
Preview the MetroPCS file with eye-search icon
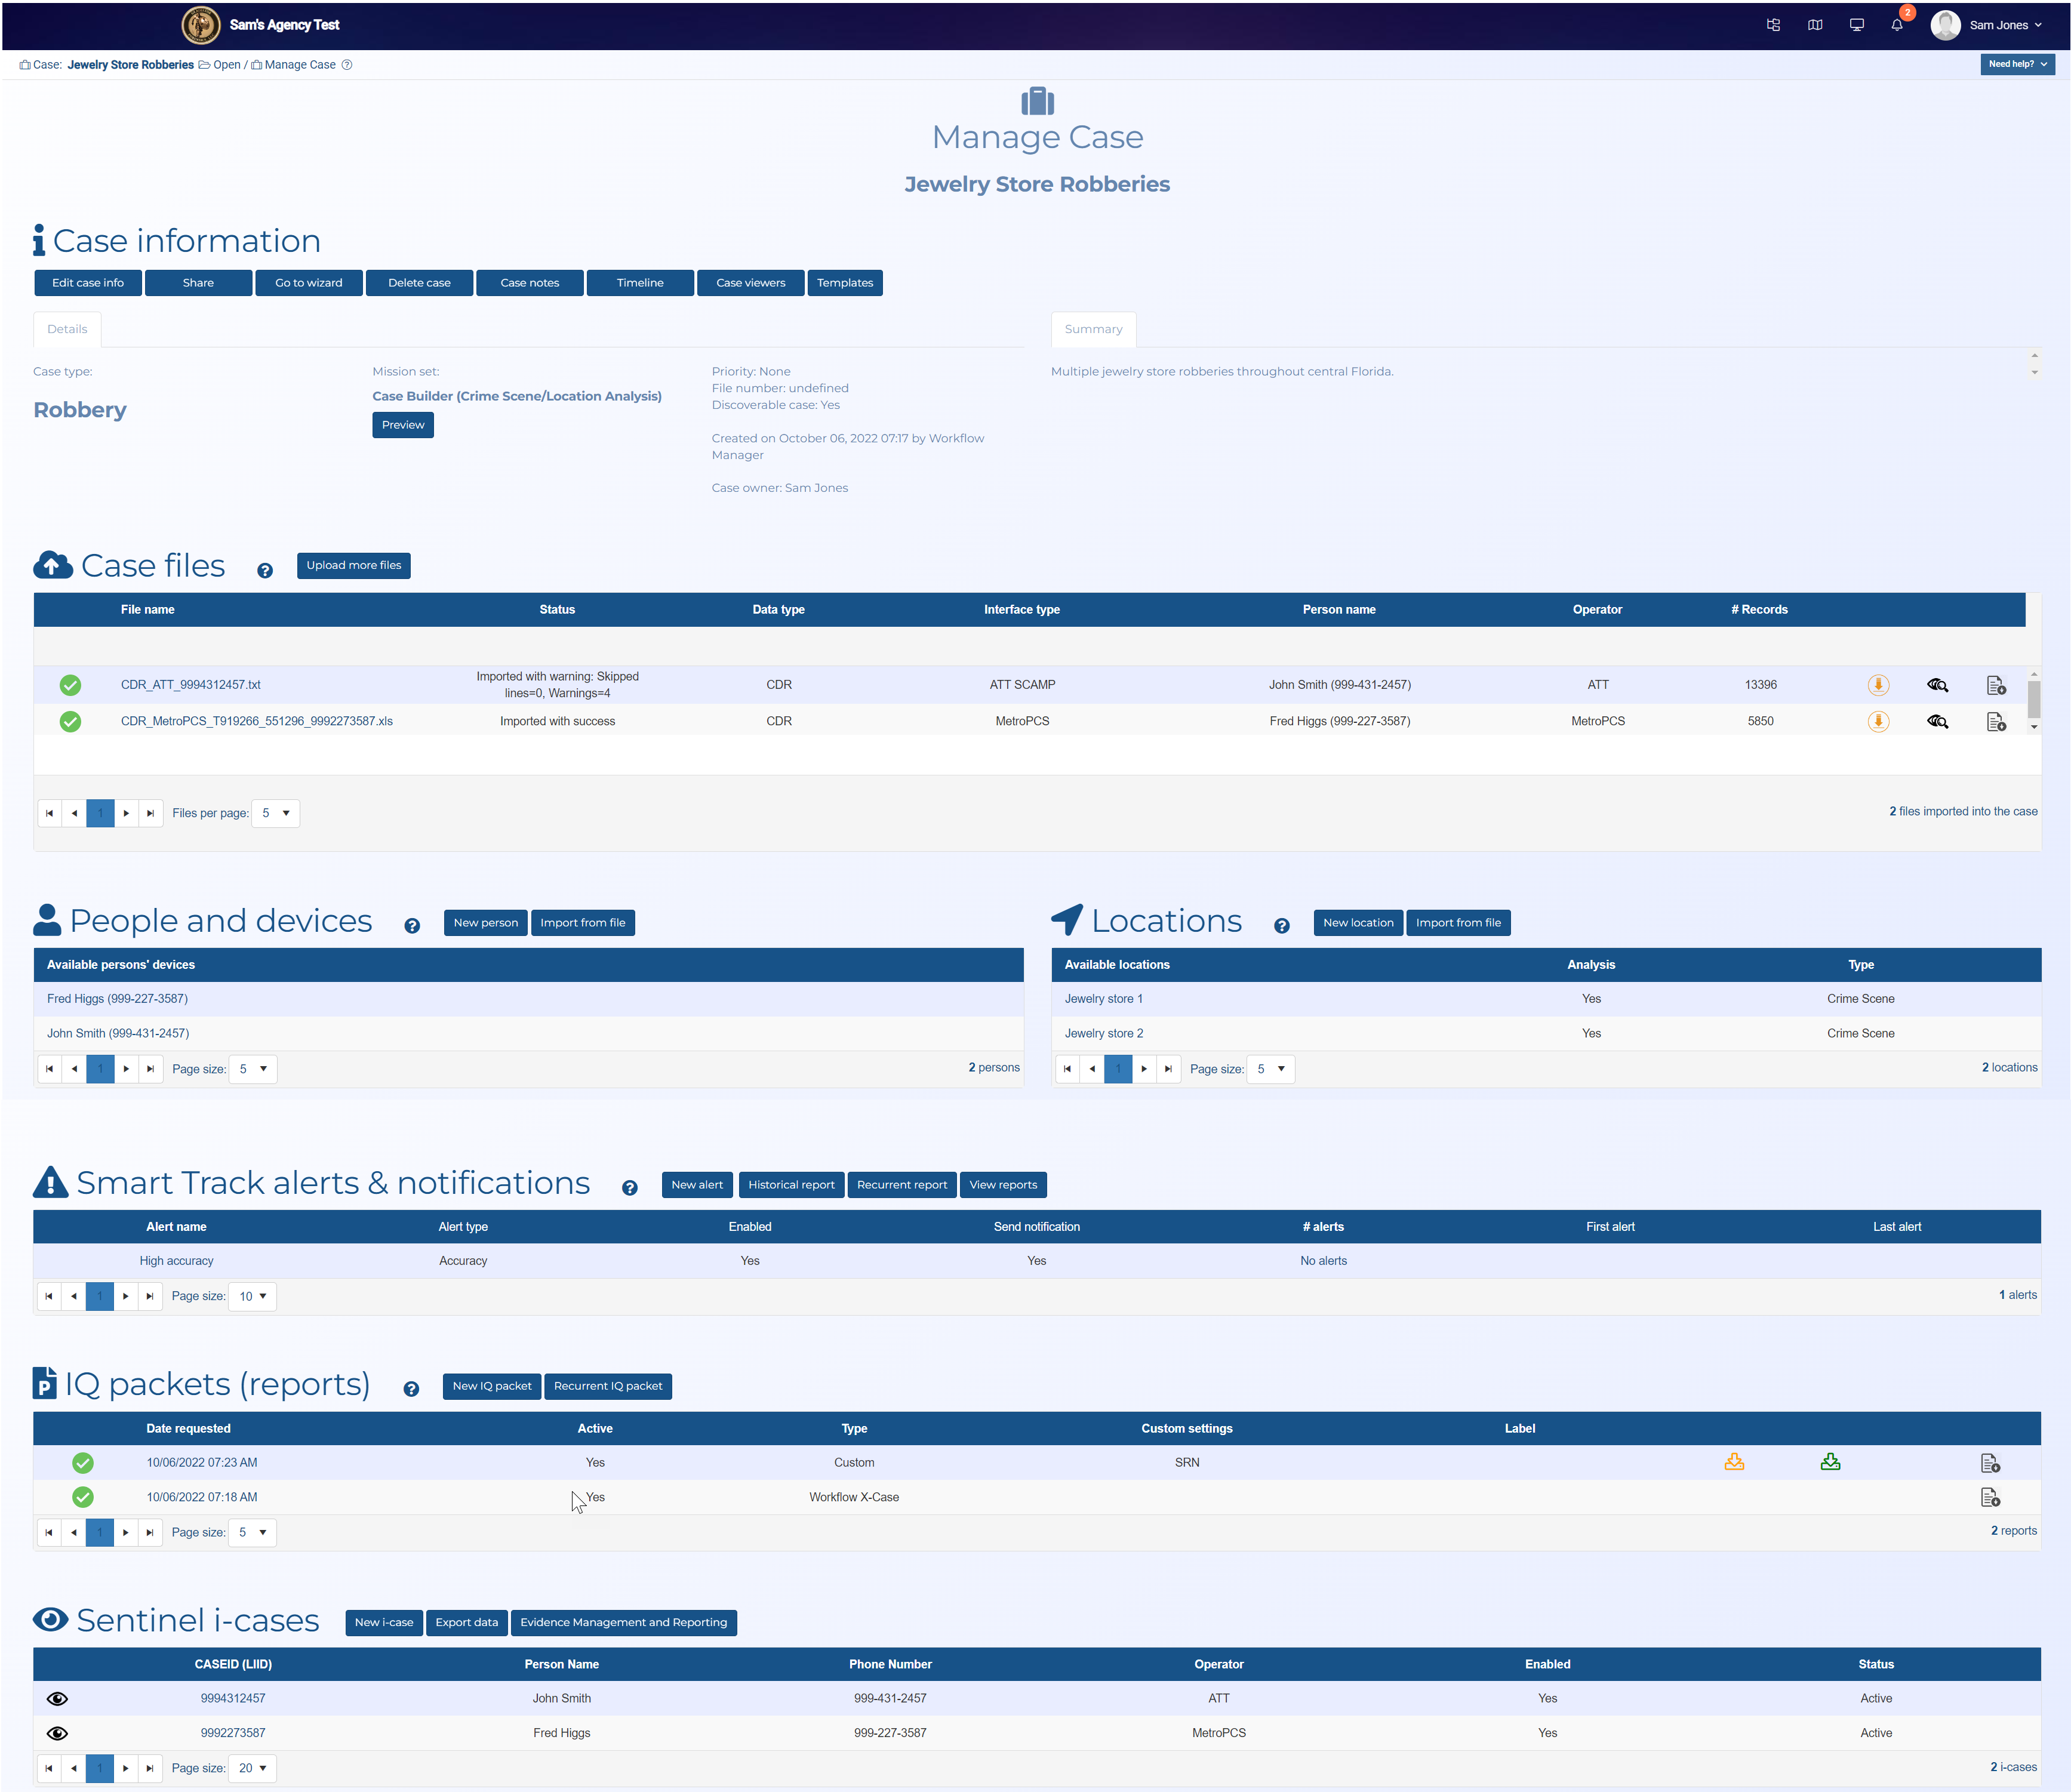point(1937,721)
